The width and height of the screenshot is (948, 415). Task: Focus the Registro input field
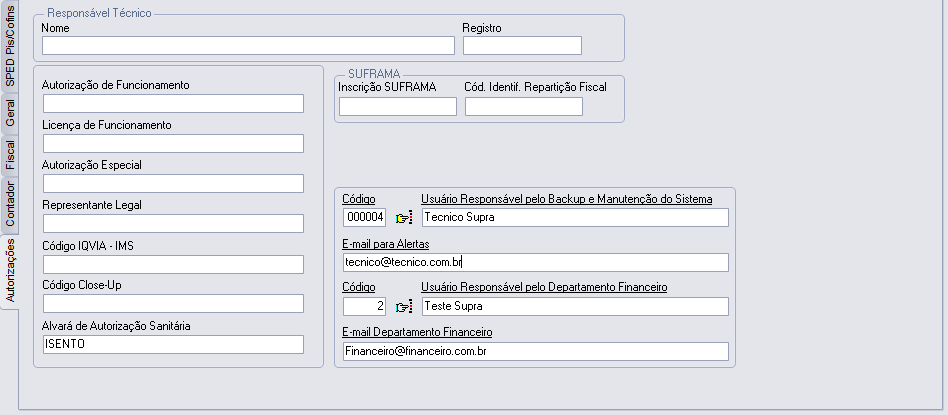[x=521, y=45]
